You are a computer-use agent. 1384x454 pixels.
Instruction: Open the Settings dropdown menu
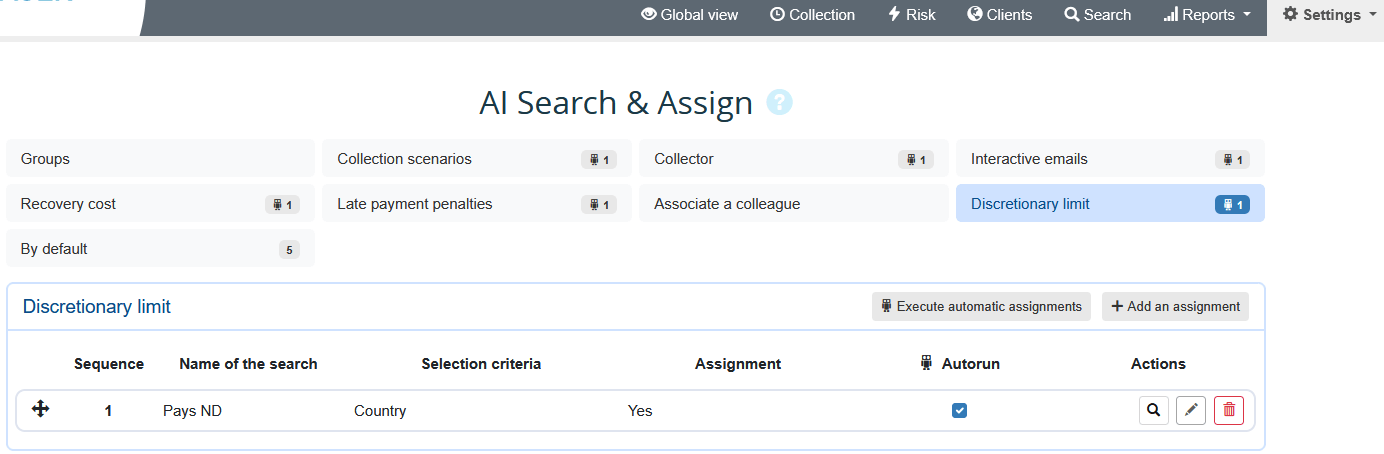tap(1326, 15)
